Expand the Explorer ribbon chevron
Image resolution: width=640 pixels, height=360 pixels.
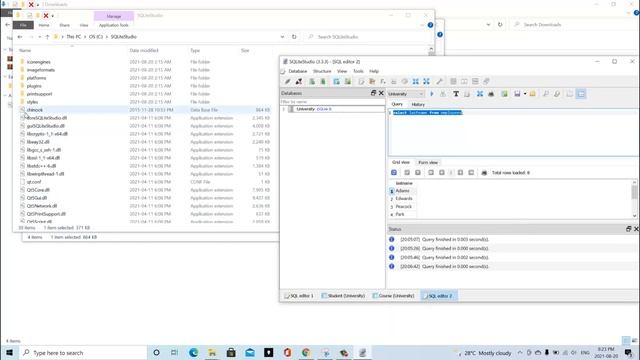pos(422,25)
